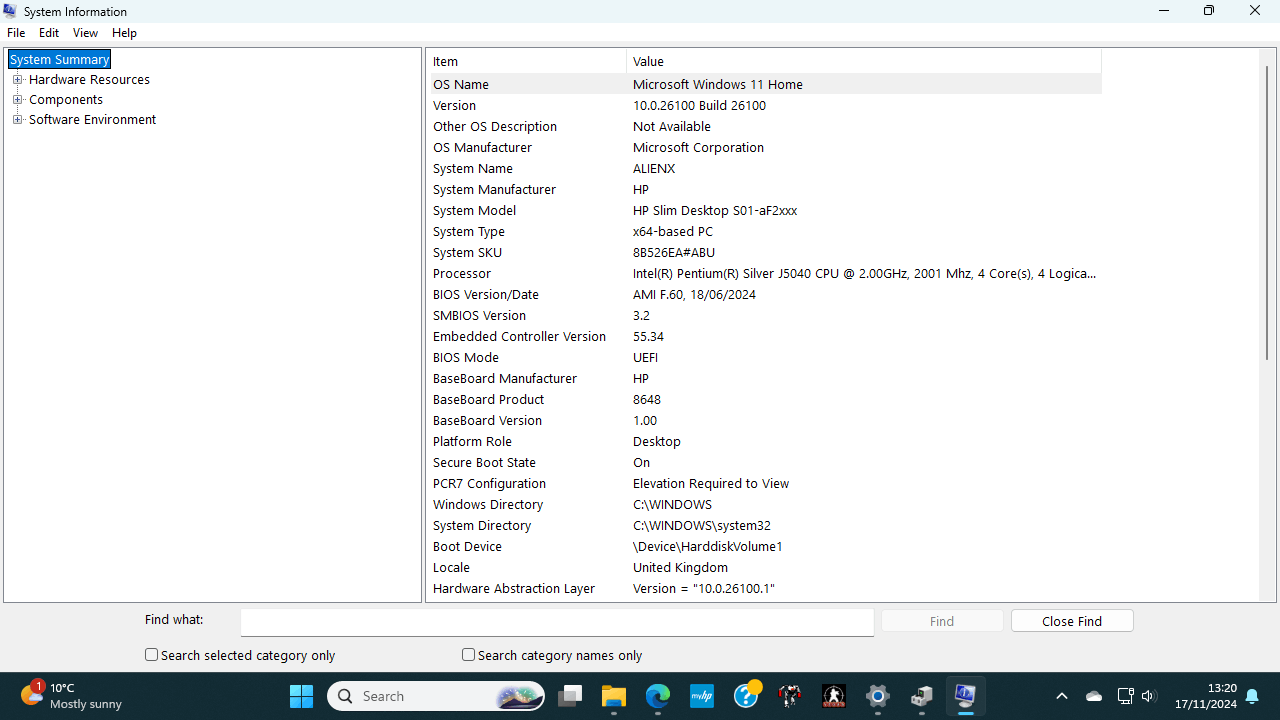
Task: Show hidden system tray icons
Action: pos(1062,696)
